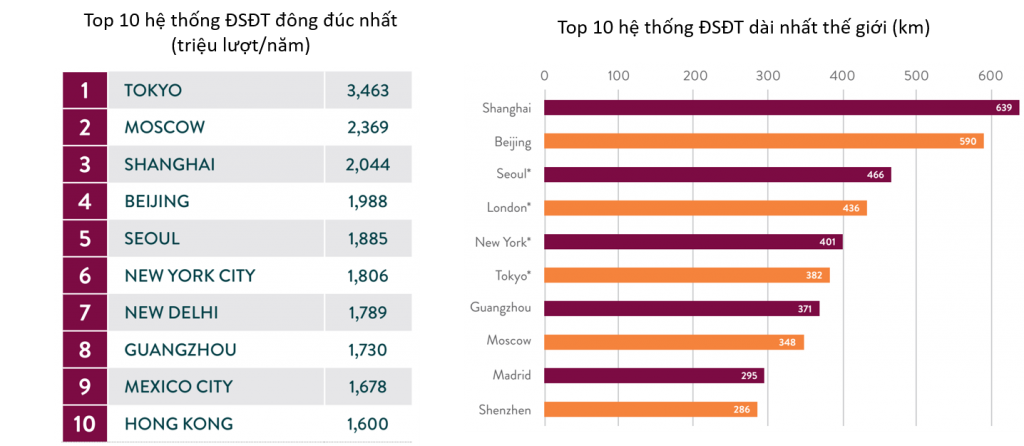Select the rank 4 number box

point(85,201)
